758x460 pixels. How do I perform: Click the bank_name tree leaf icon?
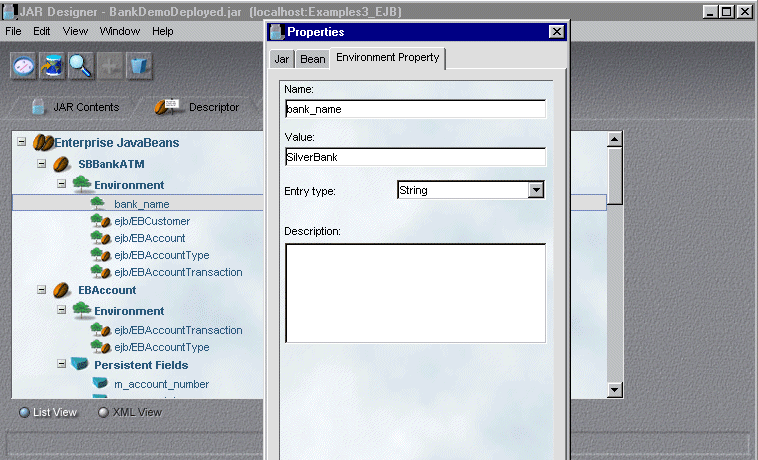98,203
